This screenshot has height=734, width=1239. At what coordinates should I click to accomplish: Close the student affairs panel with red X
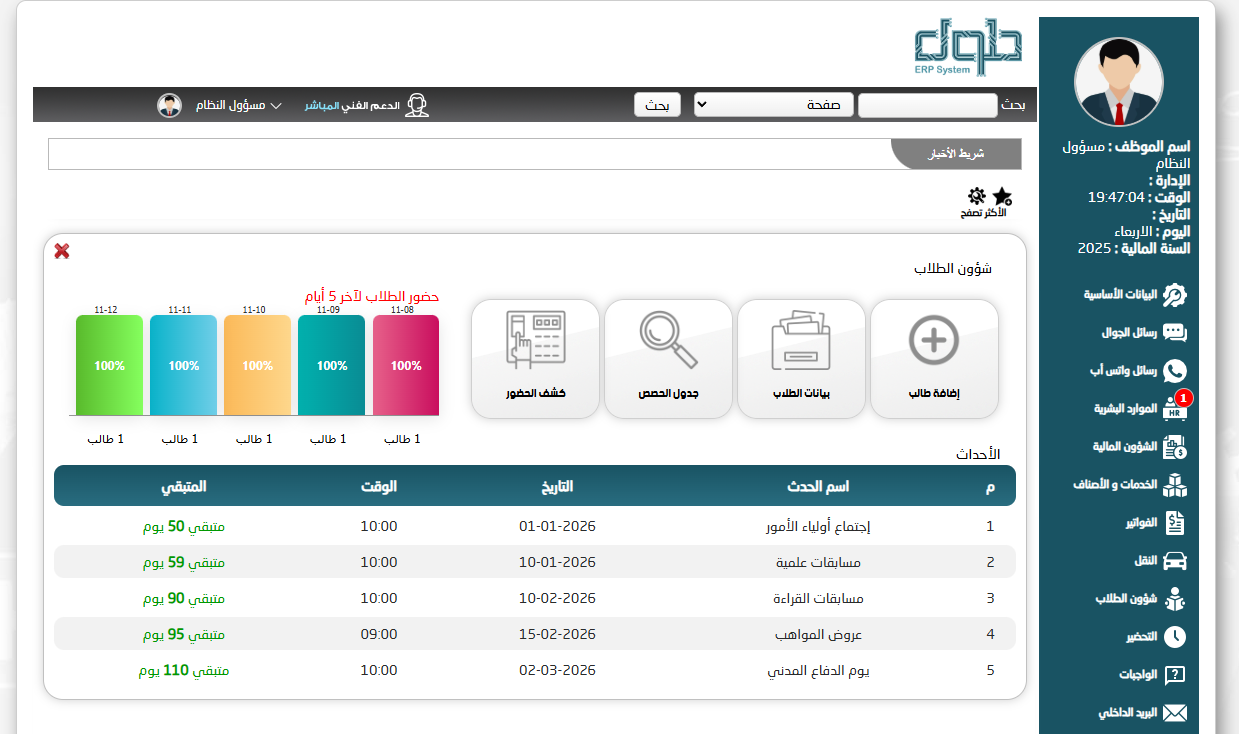62,251
